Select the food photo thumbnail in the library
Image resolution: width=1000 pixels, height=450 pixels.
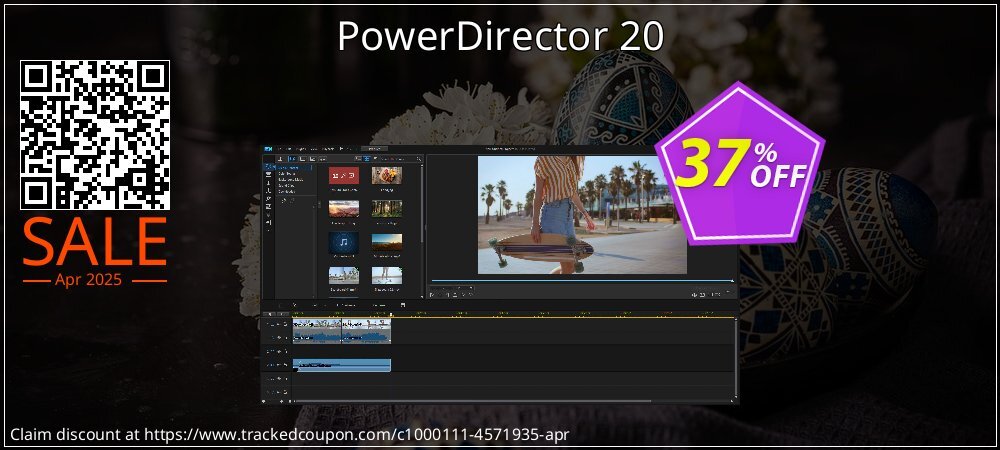386,176
